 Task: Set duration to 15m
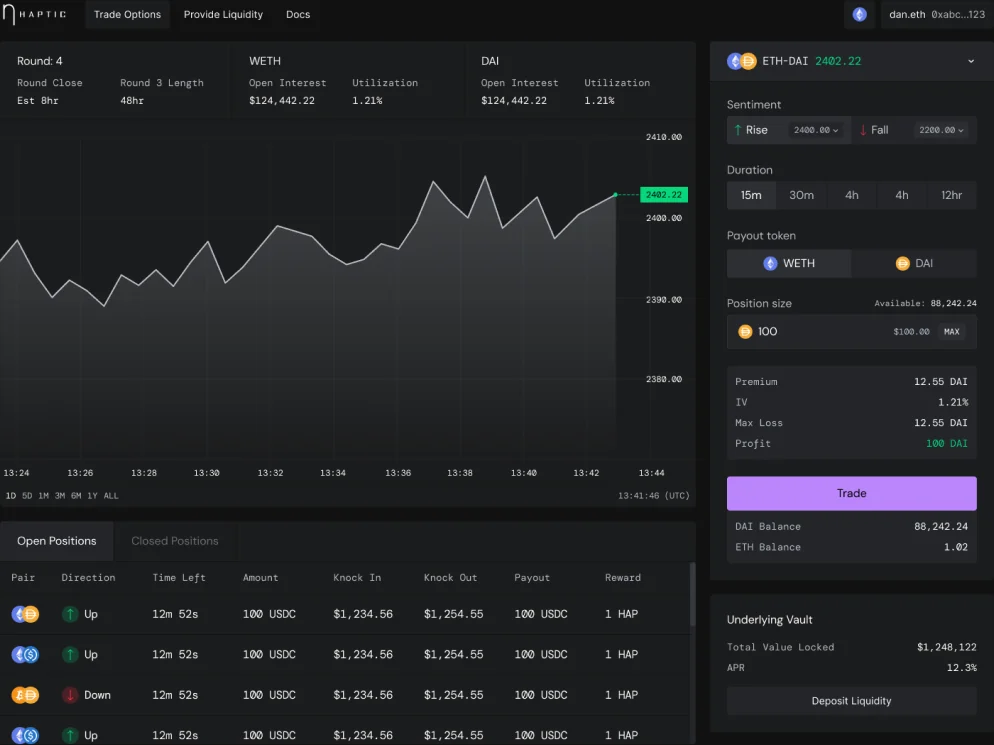(751, 195)
